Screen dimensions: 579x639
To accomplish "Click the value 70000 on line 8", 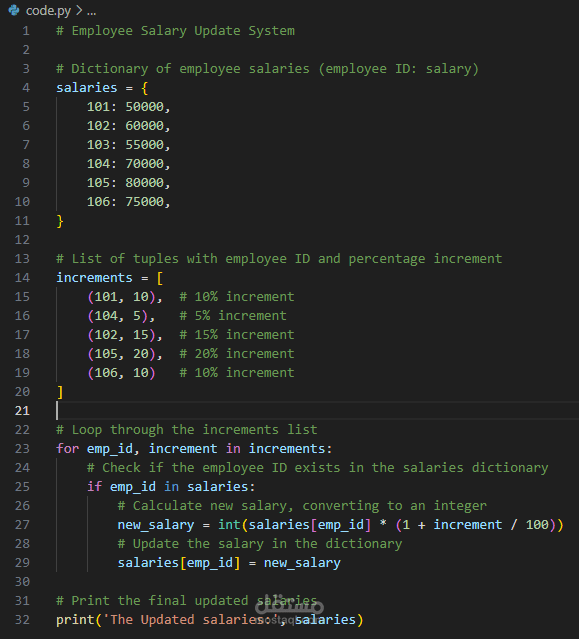I will click(x=144, y=164).
